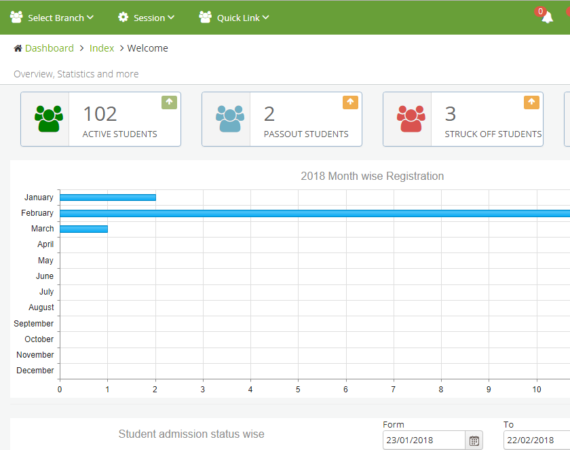Click the Session gear icon
This screenshot has width=570, height=450.
pyautogui.click(x=123, y=17)
